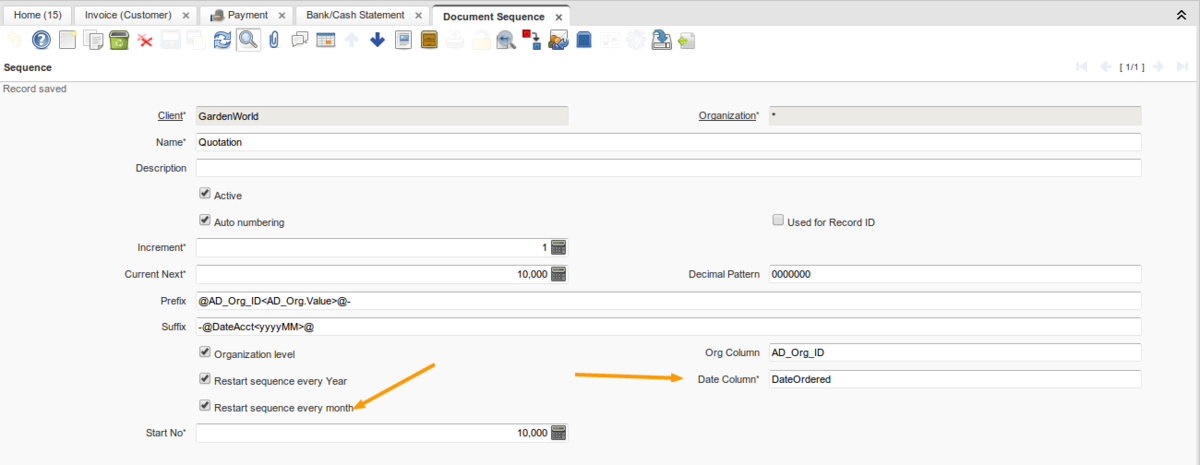
Task: Open calculator button beside Current Next field
Action: pyautogui.click(x=559, y=274)
